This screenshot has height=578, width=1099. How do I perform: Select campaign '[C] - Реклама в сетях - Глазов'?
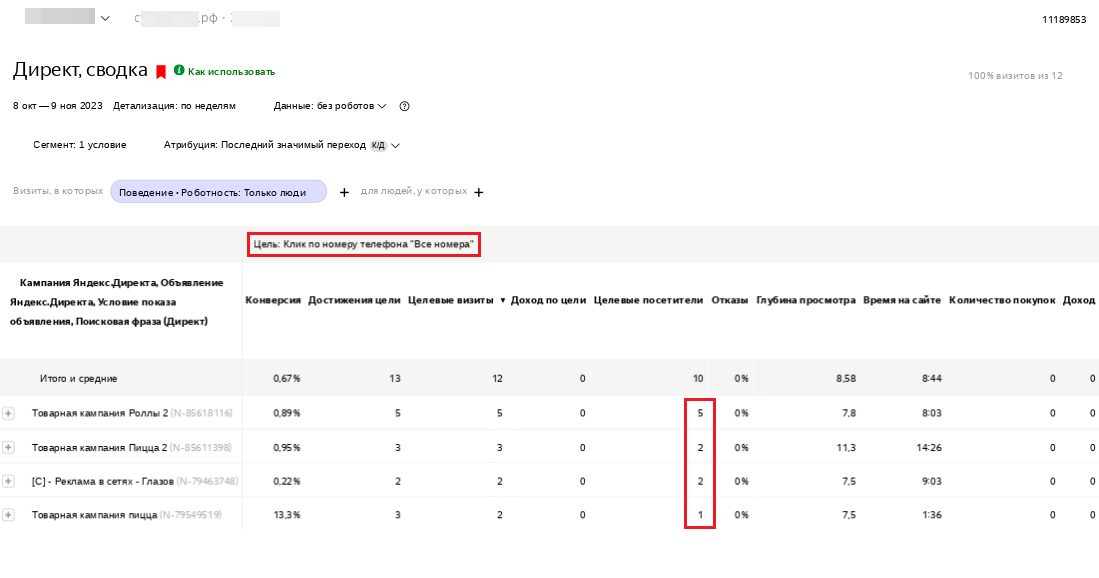pos(102,481)
